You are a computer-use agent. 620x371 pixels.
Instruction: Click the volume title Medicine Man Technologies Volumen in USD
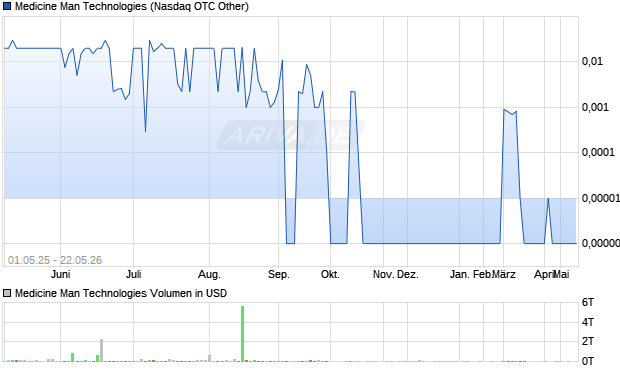point(121,293)
